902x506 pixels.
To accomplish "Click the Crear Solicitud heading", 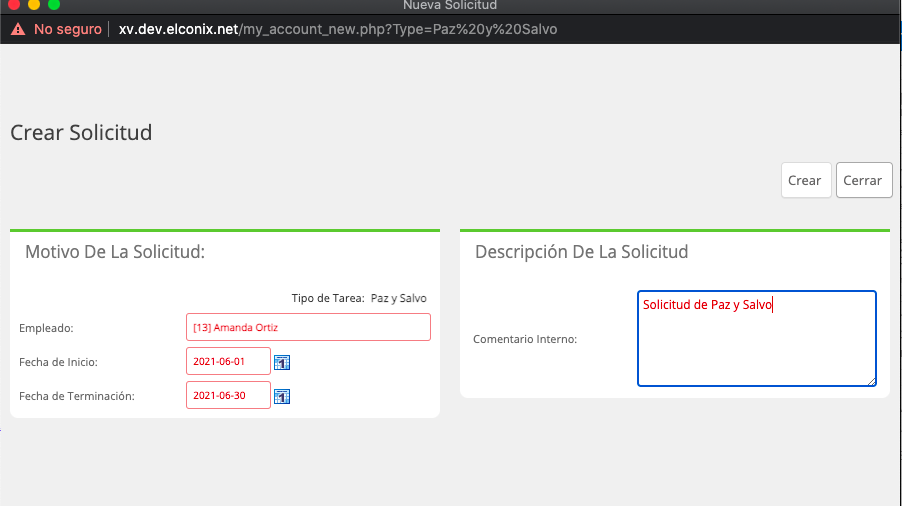I will pyautogui.click(x=81, y=133).
